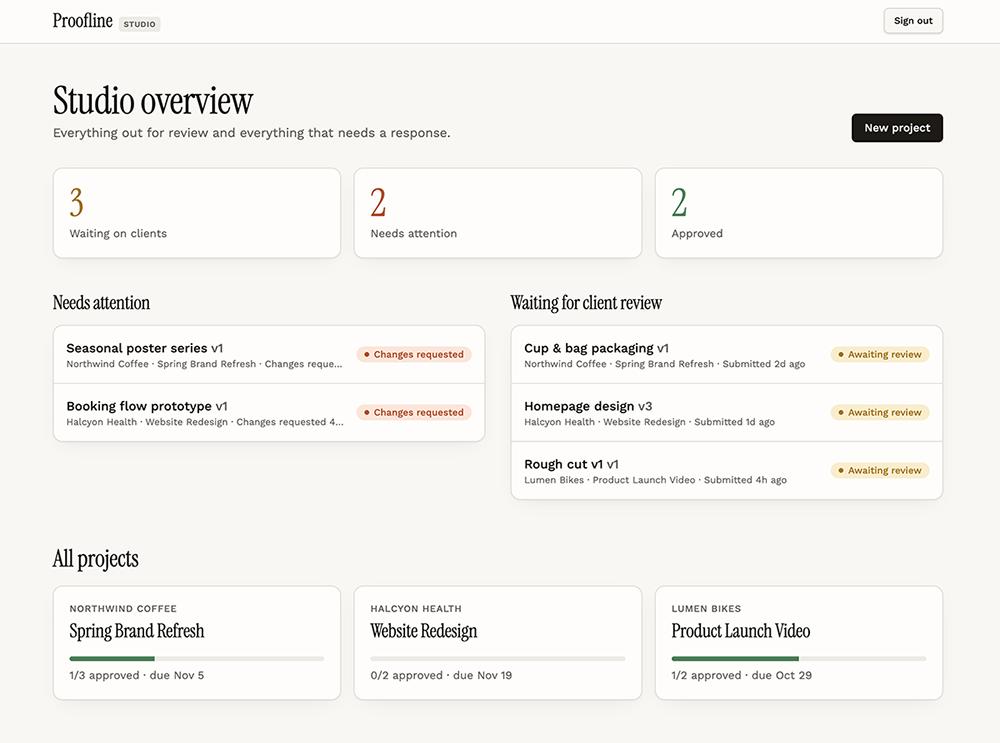The image size is (1000, 743).
Task: Click Awaiting review badge on Rough cut v1
Action: click(880, 471)
